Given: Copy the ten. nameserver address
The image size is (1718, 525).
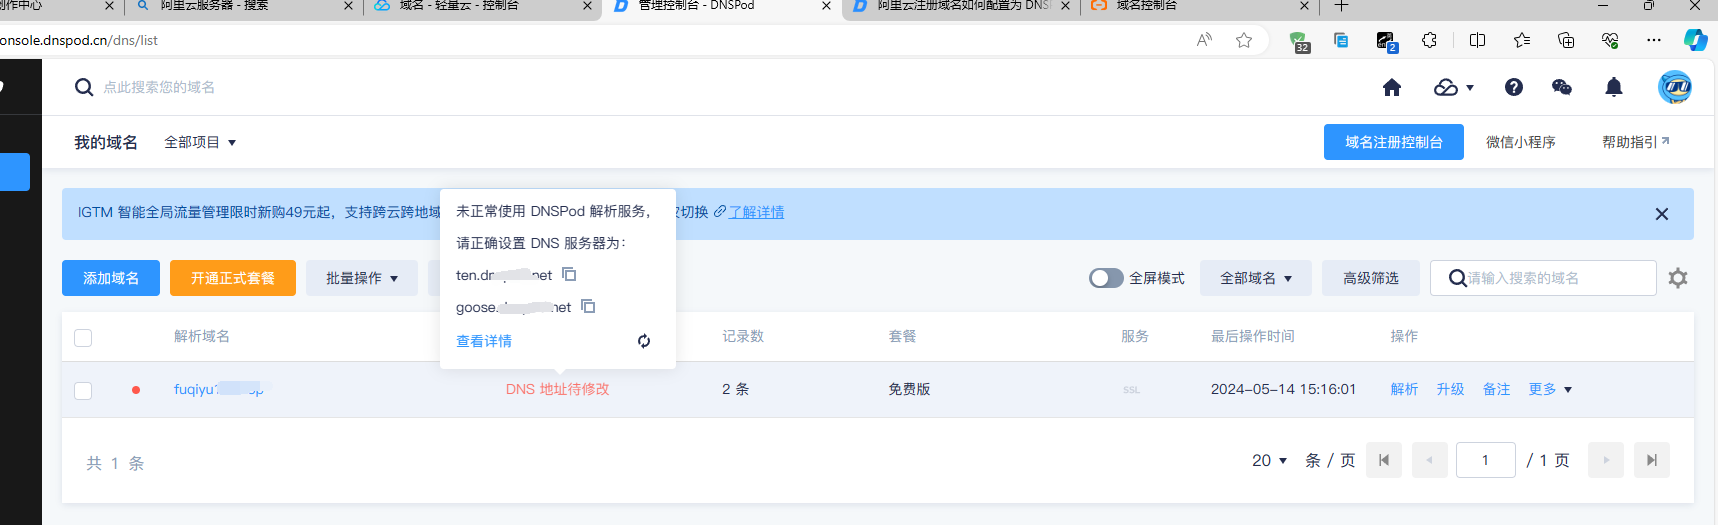Looking at the screenshot, I should [x=569, y=274].
